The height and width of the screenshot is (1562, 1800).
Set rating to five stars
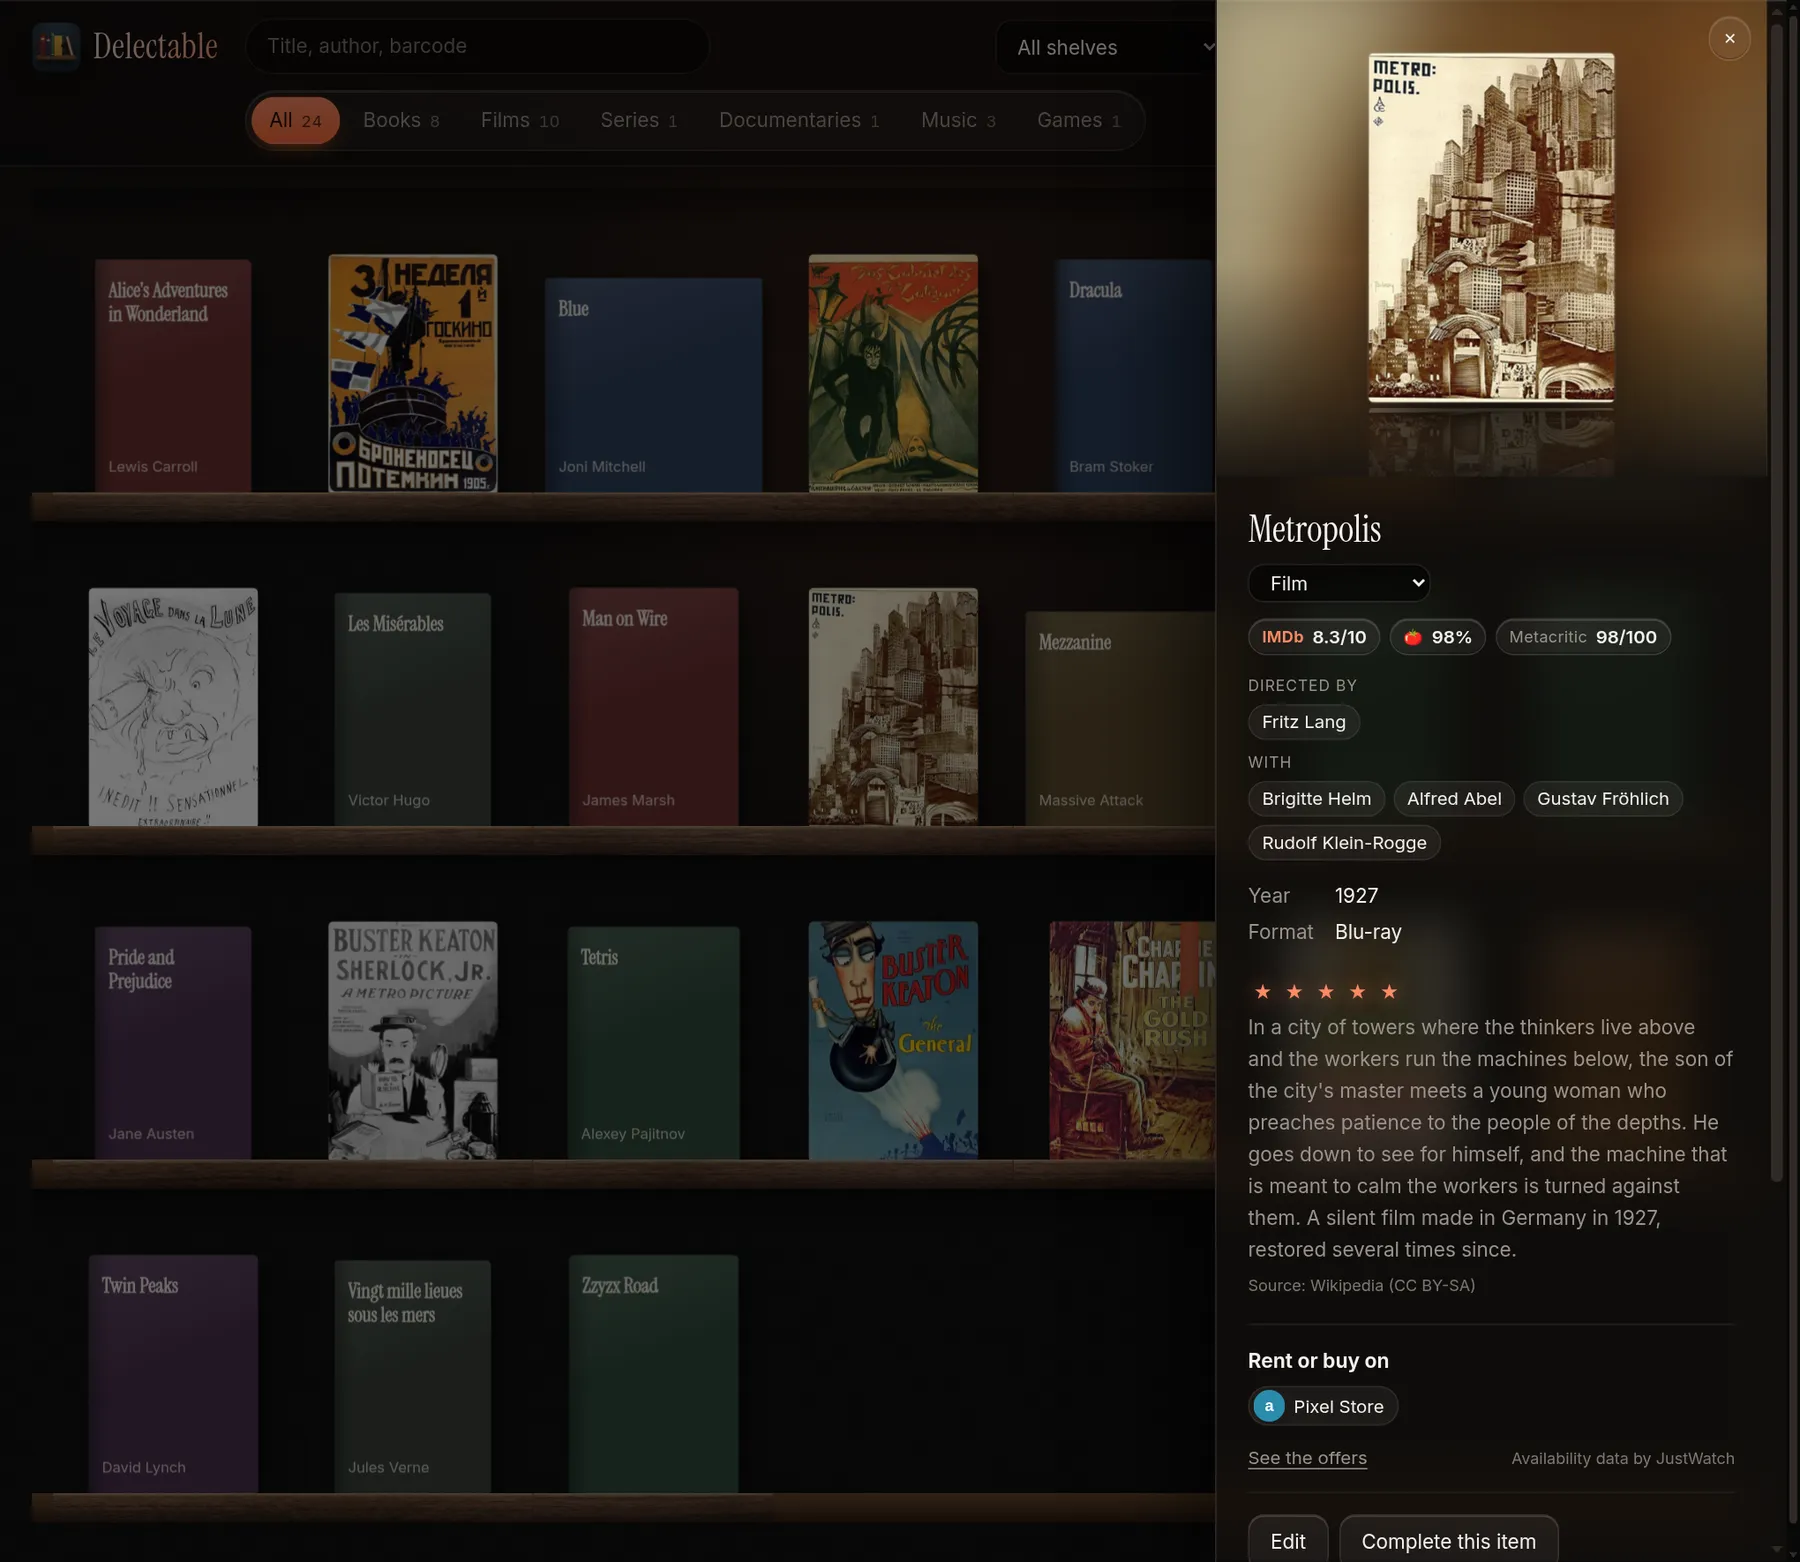pos(1389,991)
